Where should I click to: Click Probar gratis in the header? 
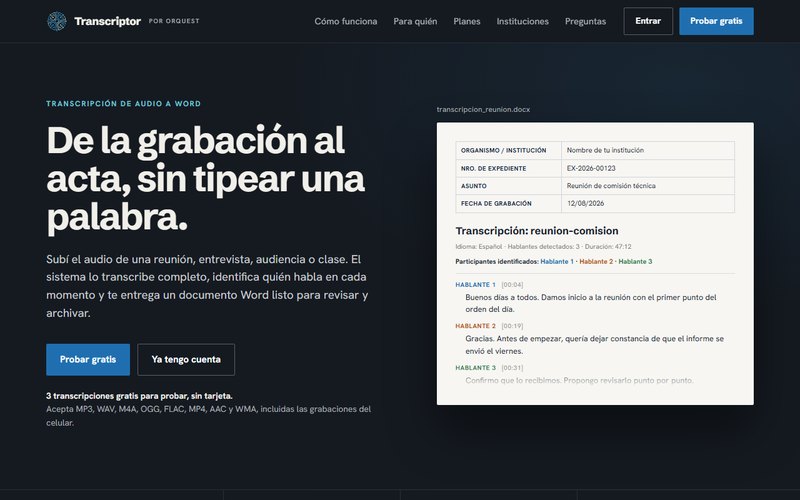716,21
